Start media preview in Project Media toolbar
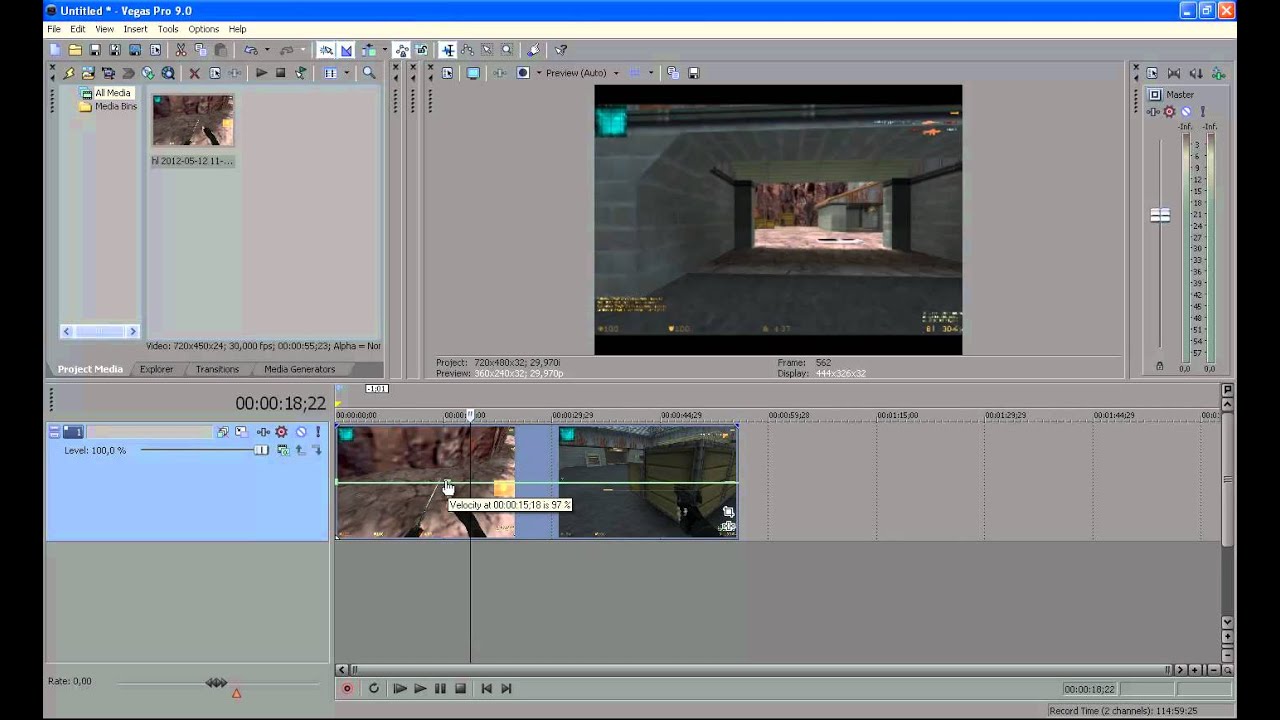1280x720 pixels. tap(261, 73)
